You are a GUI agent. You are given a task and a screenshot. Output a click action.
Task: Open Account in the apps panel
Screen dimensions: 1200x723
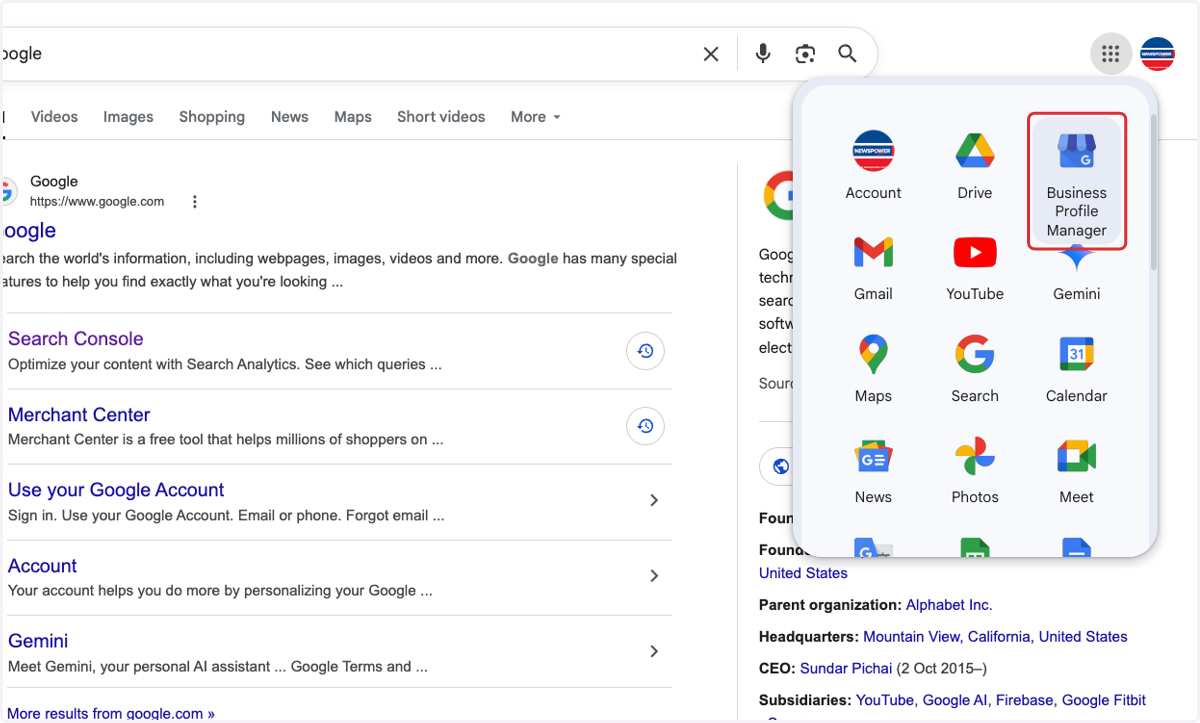873,166
